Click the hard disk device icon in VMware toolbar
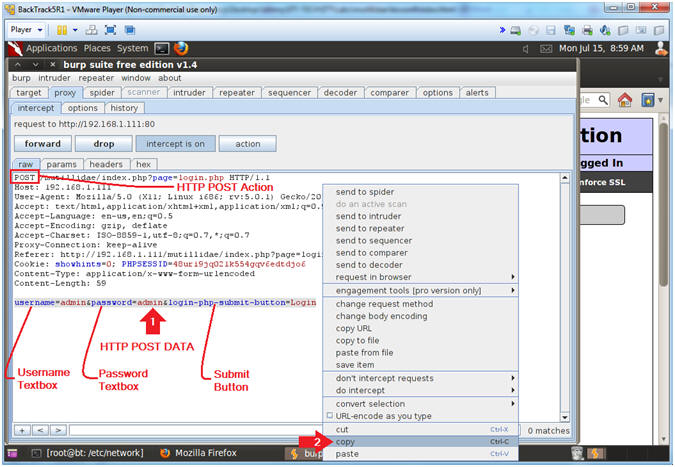675x467 pixels. point(515,31)
